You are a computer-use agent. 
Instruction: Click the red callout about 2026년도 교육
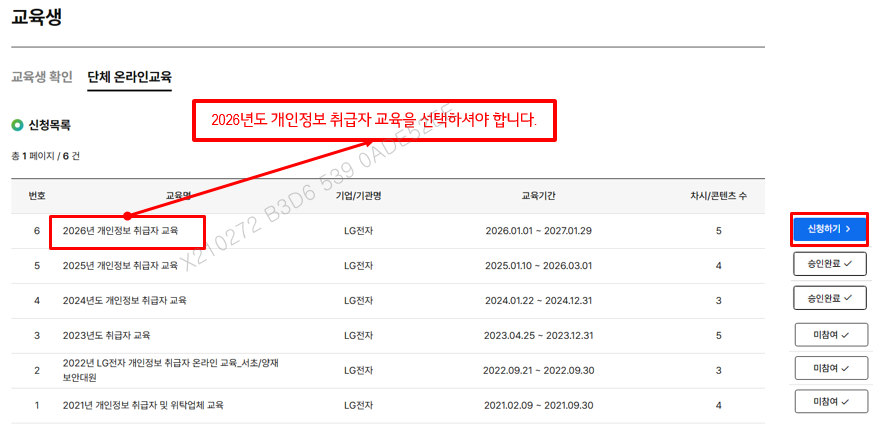point(373,119)
